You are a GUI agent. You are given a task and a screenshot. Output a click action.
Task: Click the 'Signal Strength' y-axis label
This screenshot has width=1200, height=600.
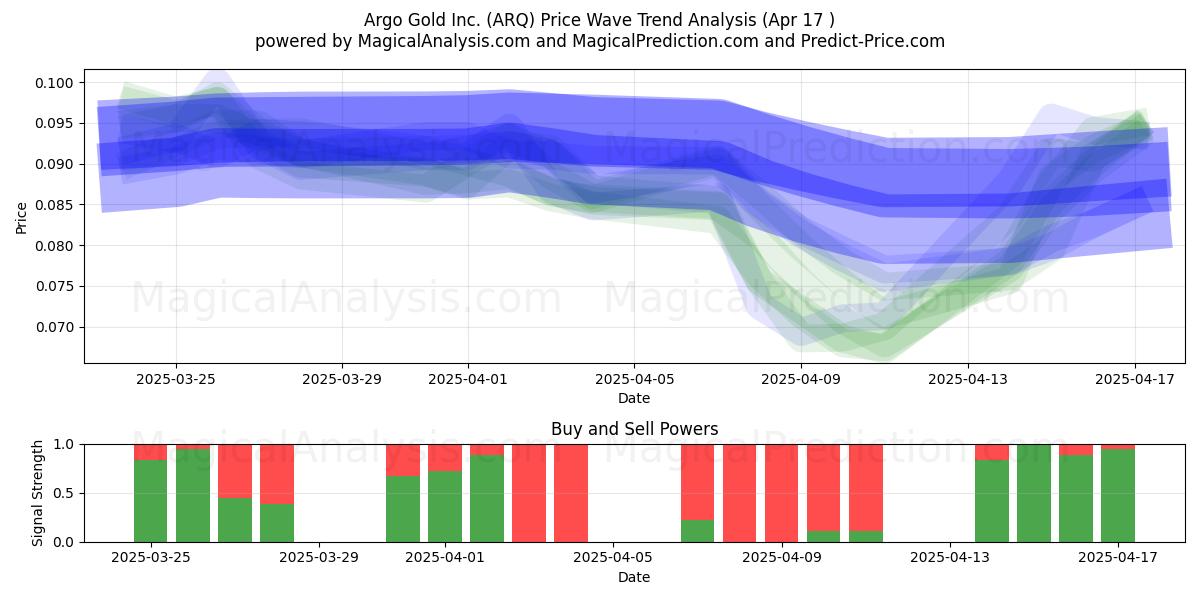click(x=38, y=493)
